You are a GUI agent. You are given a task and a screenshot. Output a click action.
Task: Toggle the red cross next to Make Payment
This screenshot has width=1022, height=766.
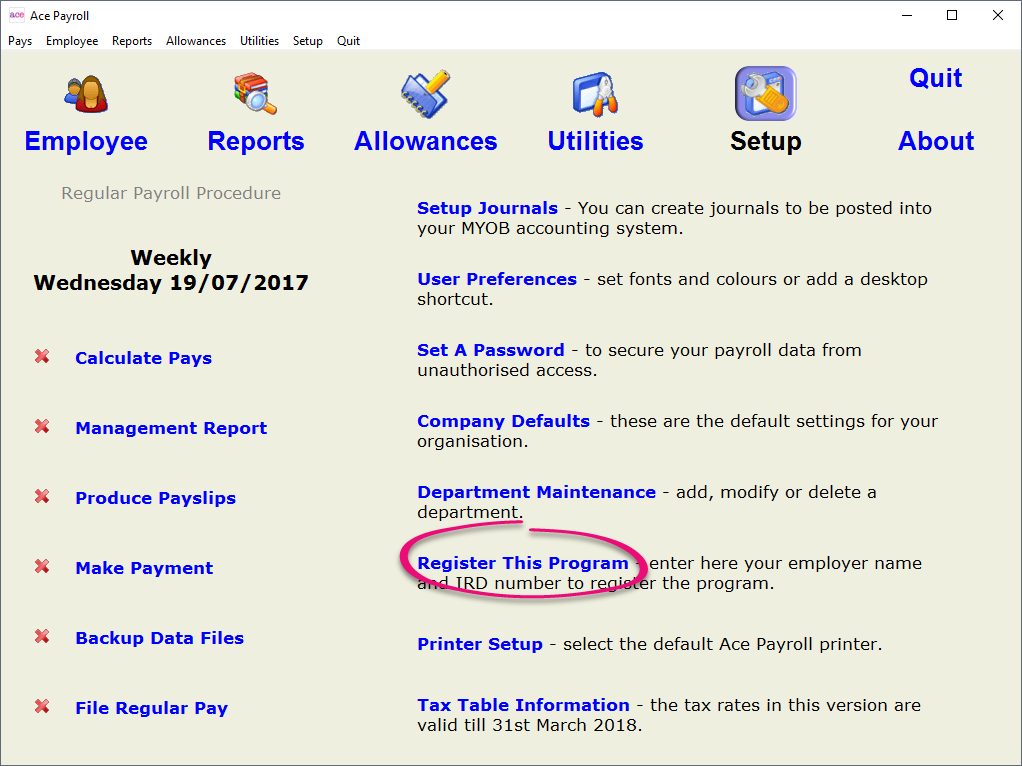pos(43,567)
